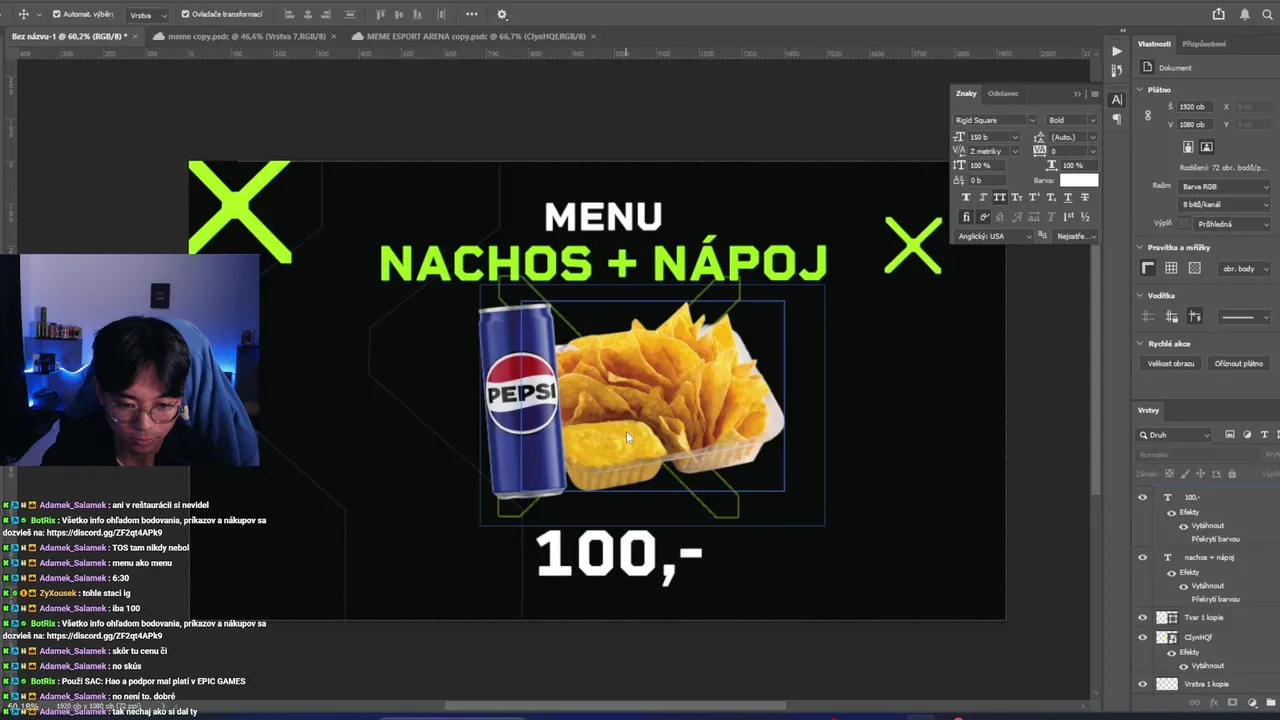Viewport: 1280px width, 720px height.
Task: Open the Barva RGB mode dropdown
Action: (x=1225, y=186)
